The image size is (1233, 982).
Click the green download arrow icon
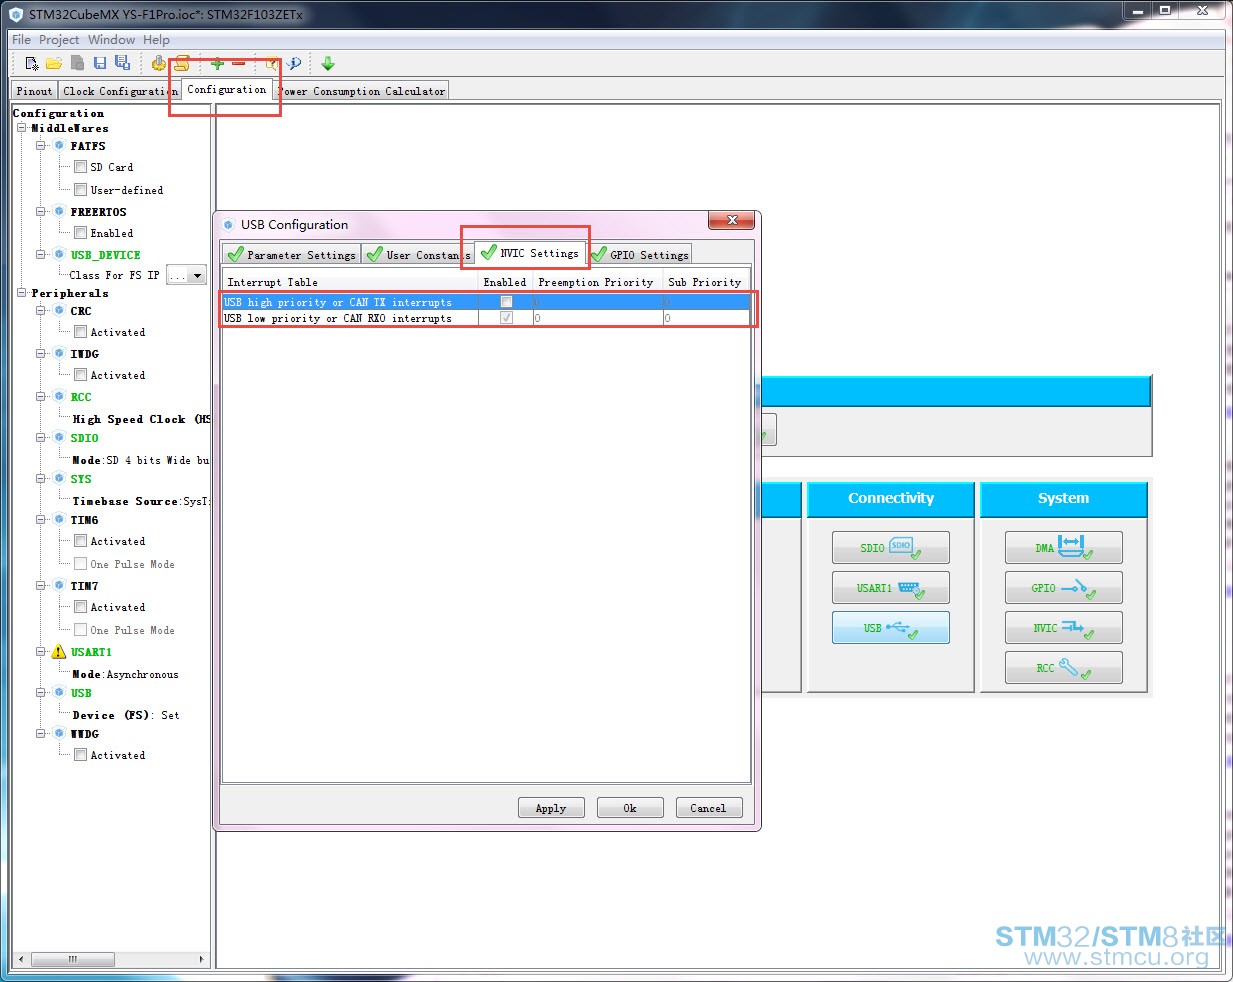[328, 63]
